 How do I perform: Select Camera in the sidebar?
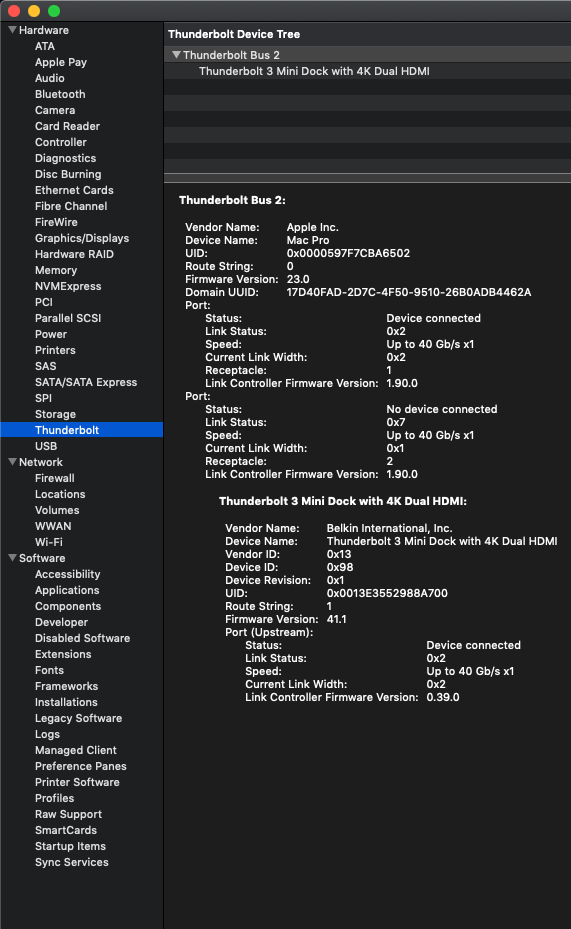pyautogui.click(x=55, y=110)
